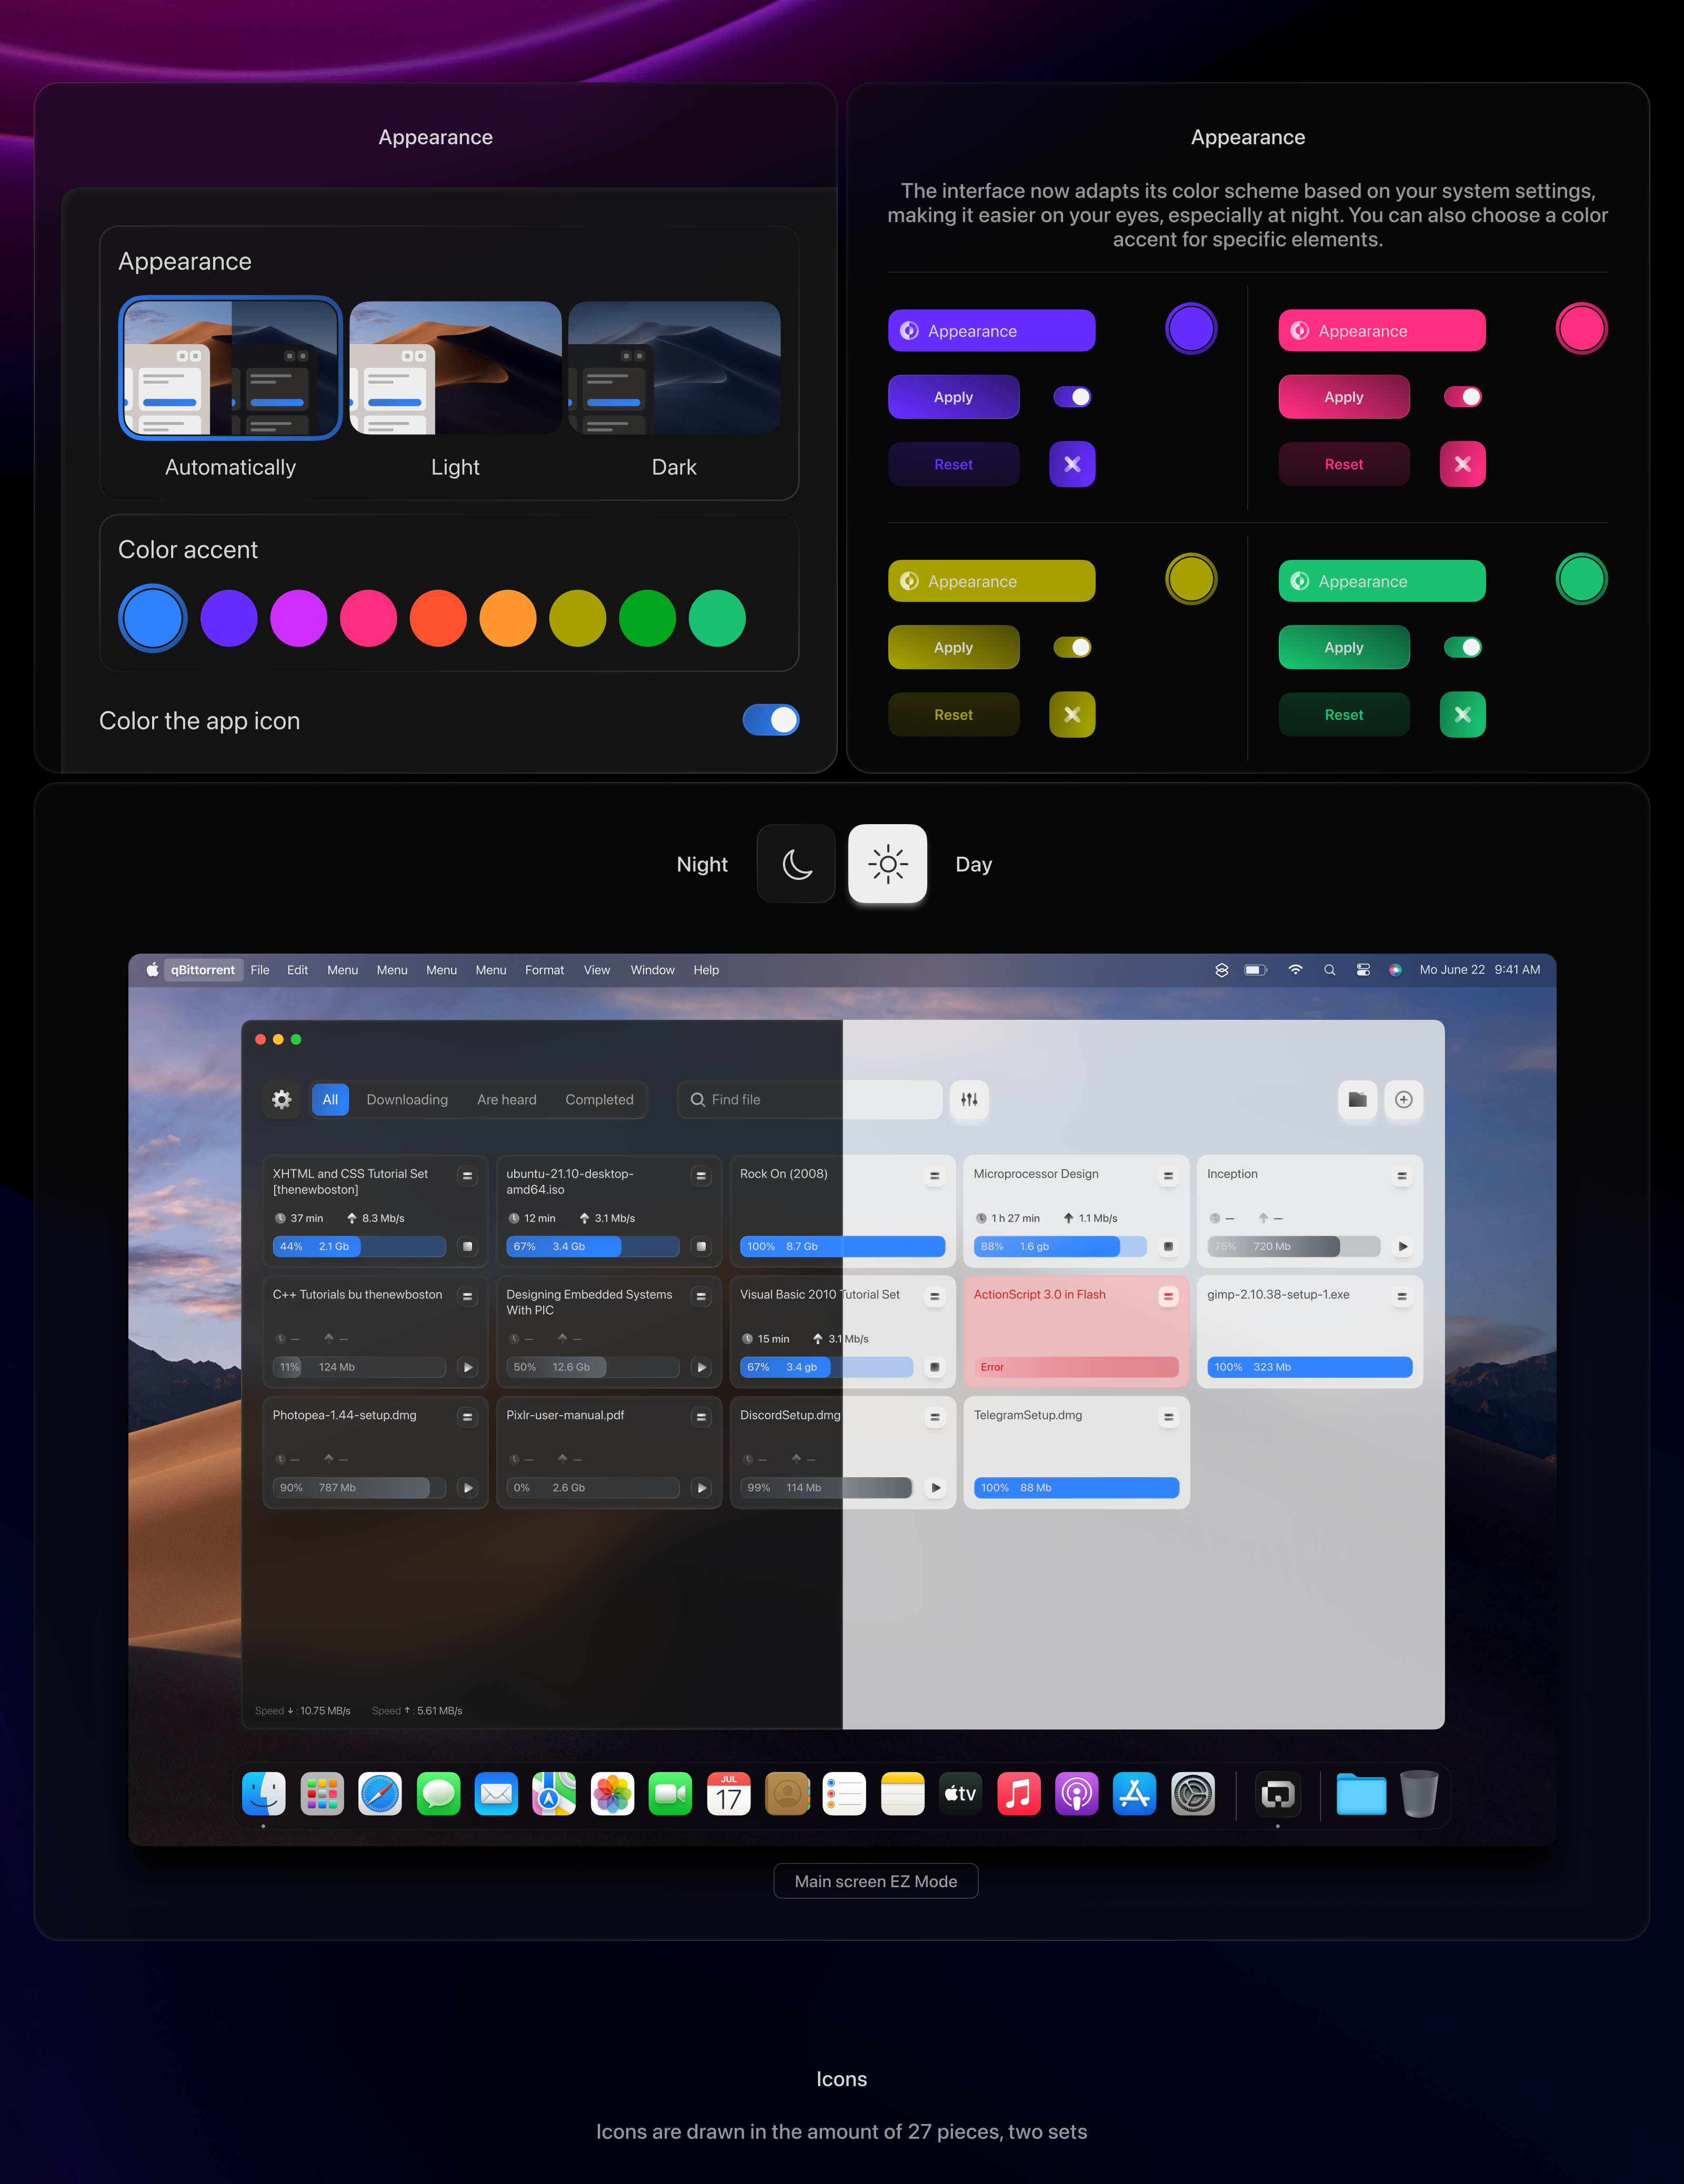
Task: Open the gimp-2.10.38-setup-1.exe card menu
Action: click(x=1401, y=1296)
